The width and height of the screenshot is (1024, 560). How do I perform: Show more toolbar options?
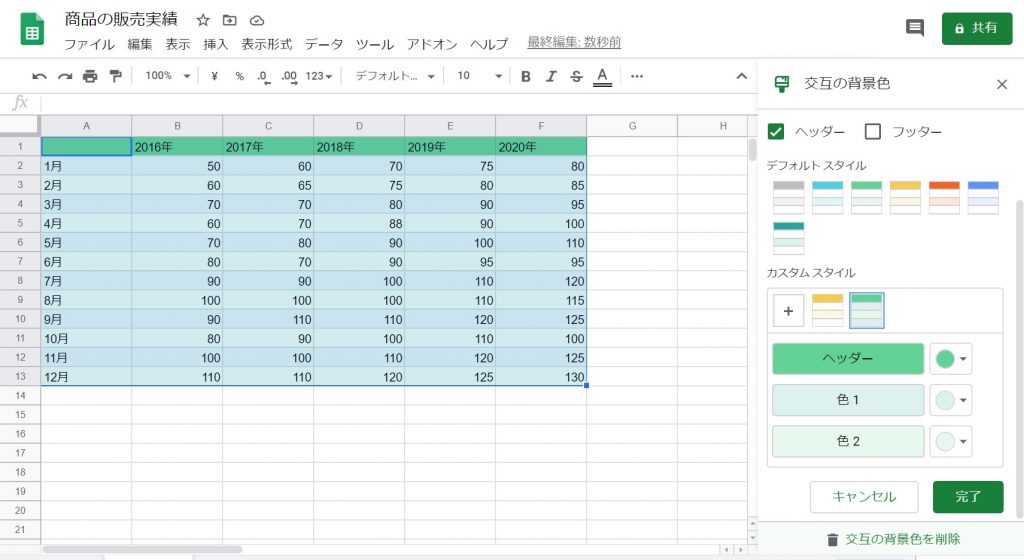point(637,76)
